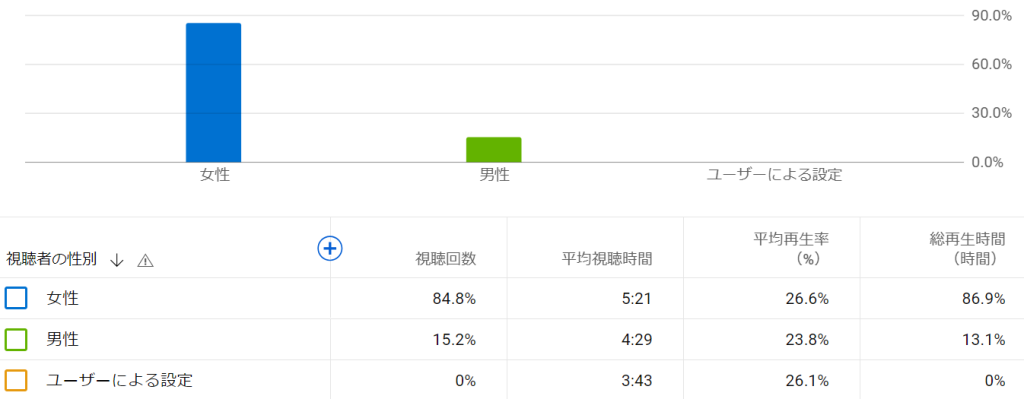Sort by the 視聴回数 column header
The width and height of the screenshot is (1024, 399).
446,259
